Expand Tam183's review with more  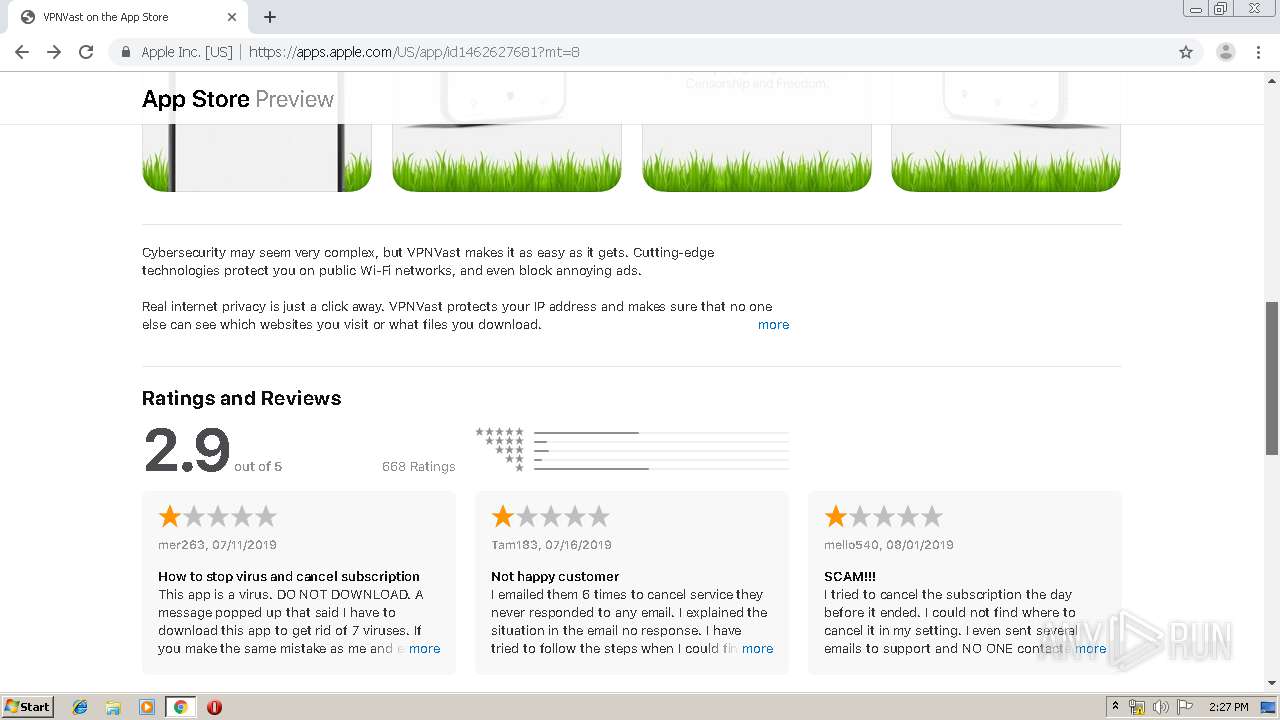tap(757, 648)
